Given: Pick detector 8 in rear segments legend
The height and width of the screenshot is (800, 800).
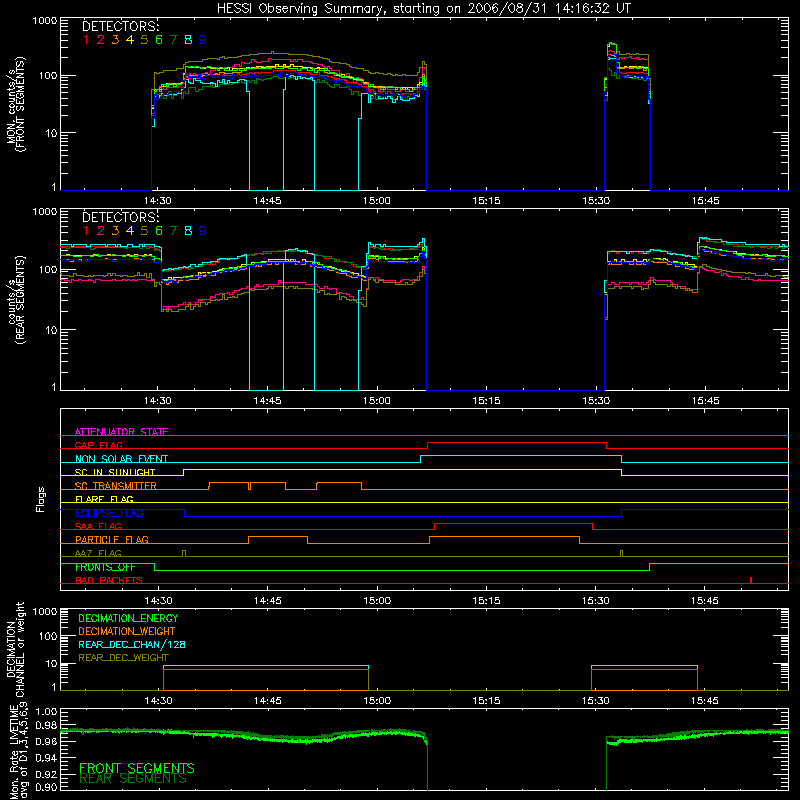Looking at the screenshot, I should coord(188,231).
